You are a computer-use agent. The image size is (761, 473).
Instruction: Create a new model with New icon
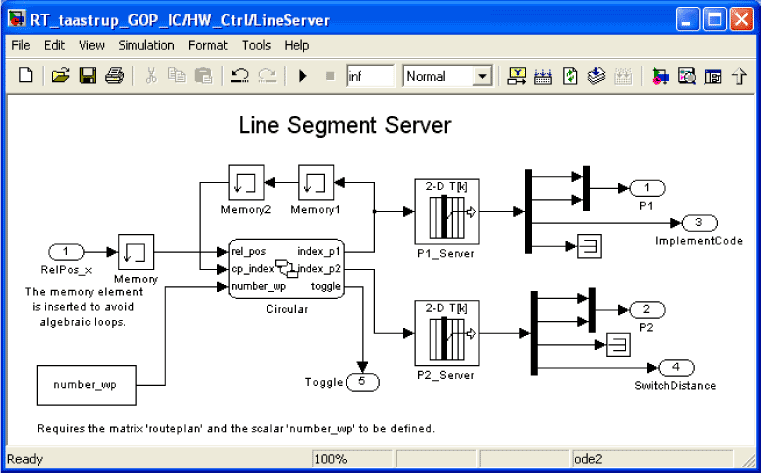(26, 76)
